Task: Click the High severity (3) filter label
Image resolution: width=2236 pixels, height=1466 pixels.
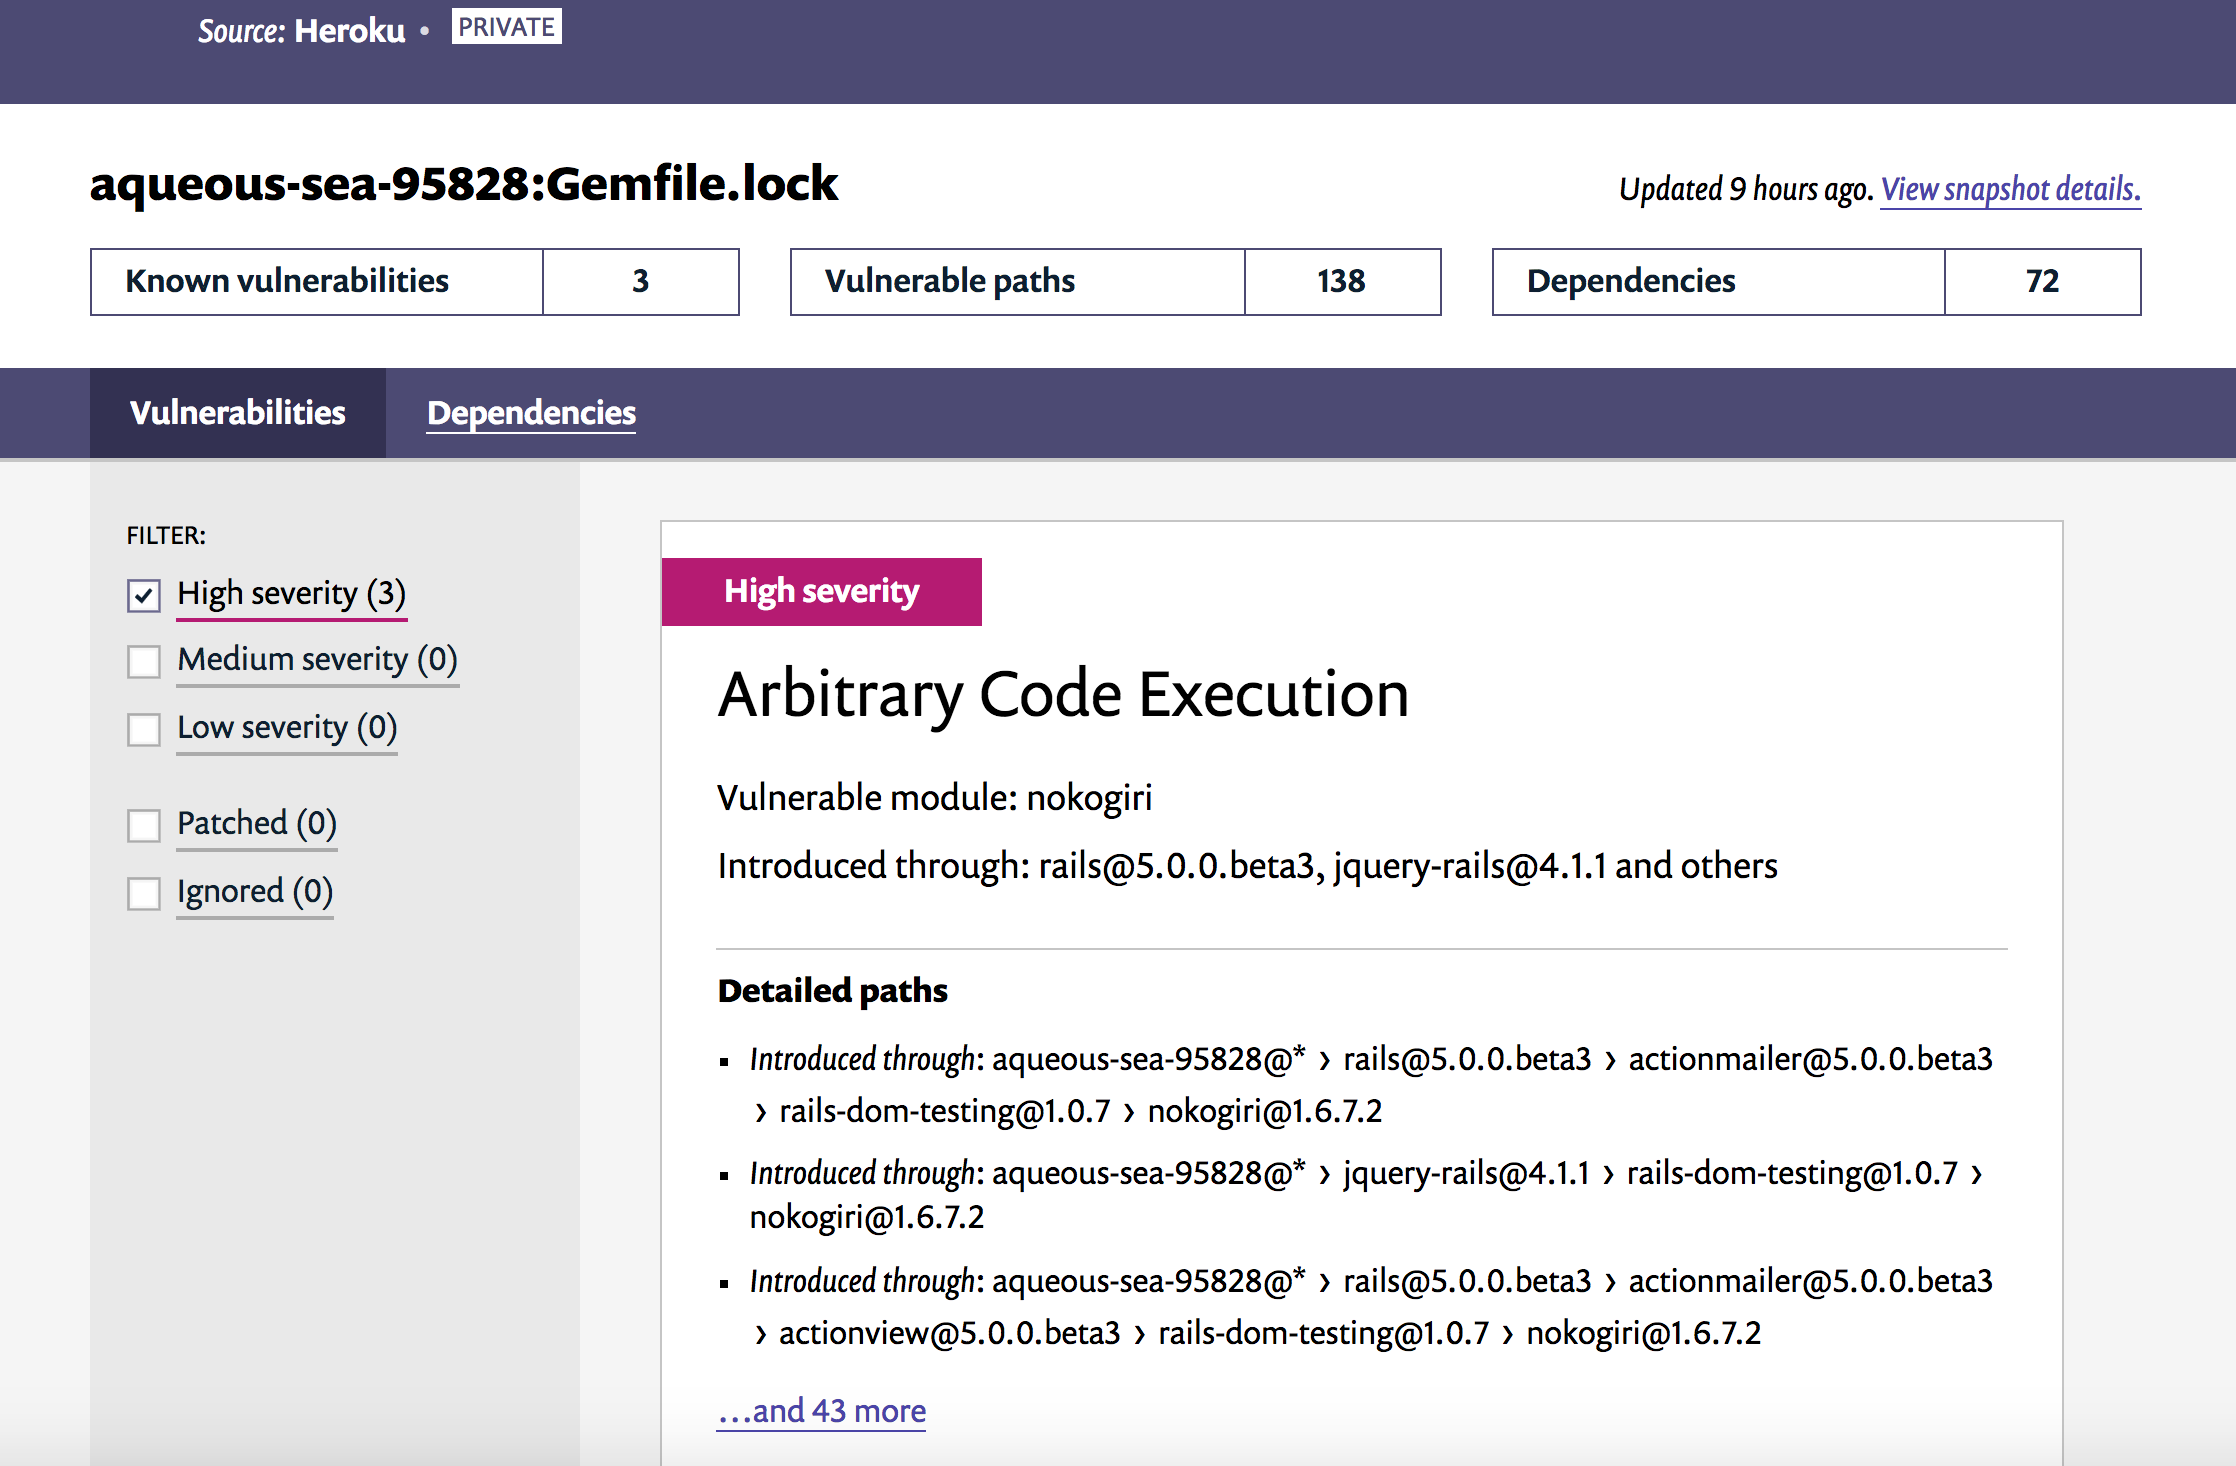Action: (x=291, y=593)
